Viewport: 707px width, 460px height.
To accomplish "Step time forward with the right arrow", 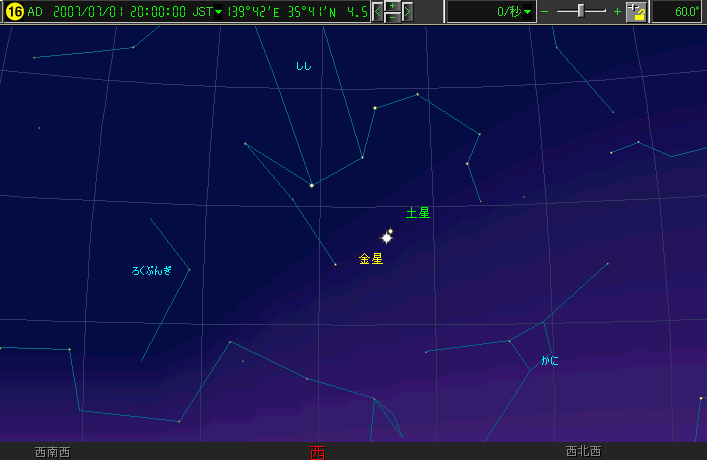I will click(x=407, y=12).
